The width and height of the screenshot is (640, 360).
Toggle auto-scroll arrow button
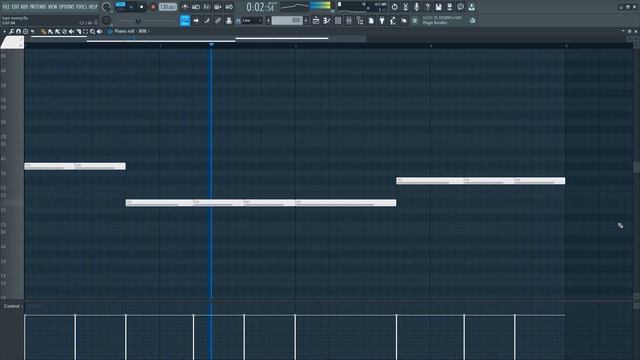tap(196, 20)
